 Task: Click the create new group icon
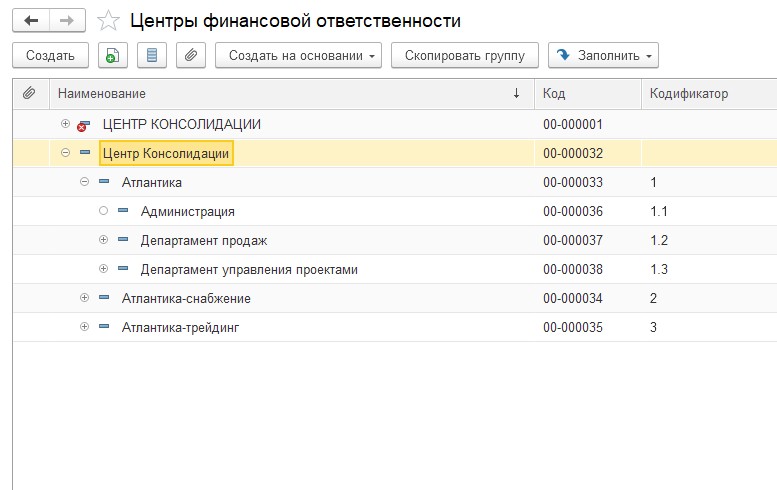tap(113, 56)
